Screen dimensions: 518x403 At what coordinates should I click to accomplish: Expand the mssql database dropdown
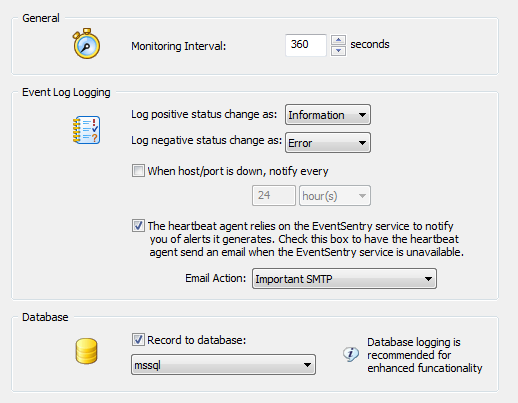(223, 365)
